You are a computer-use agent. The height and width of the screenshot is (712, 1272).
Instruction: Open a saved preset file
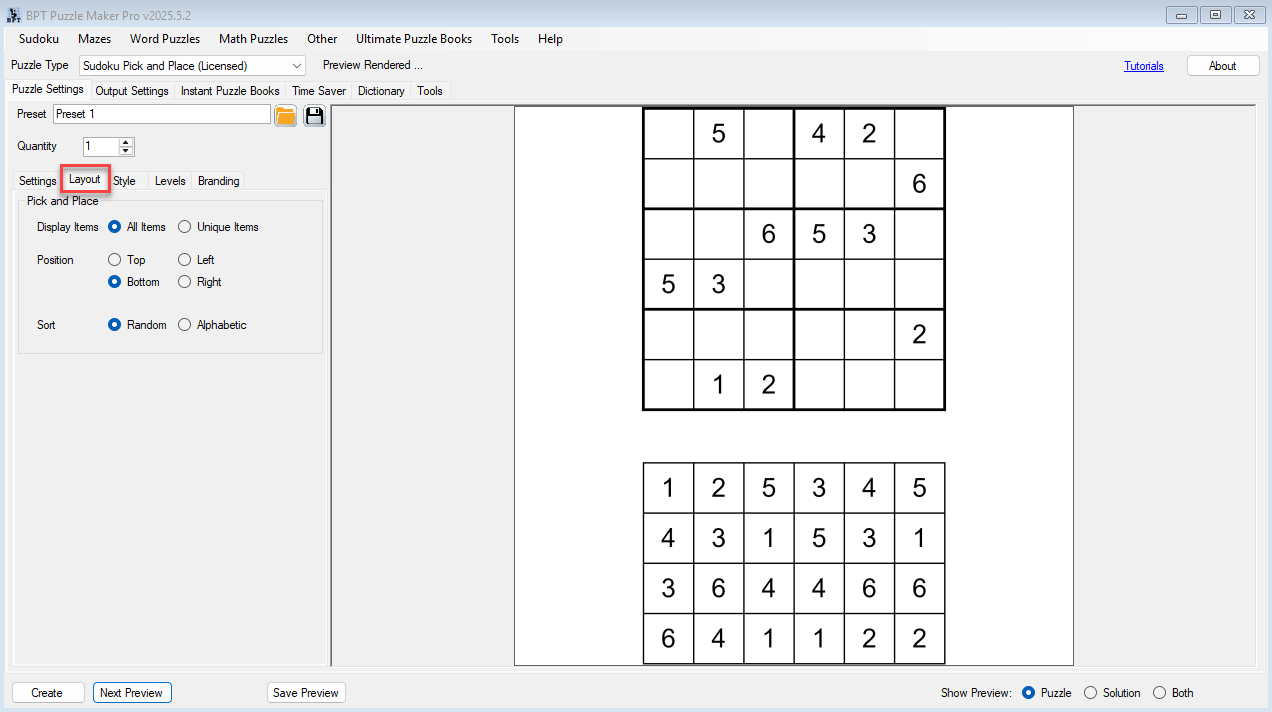(285, 115)
